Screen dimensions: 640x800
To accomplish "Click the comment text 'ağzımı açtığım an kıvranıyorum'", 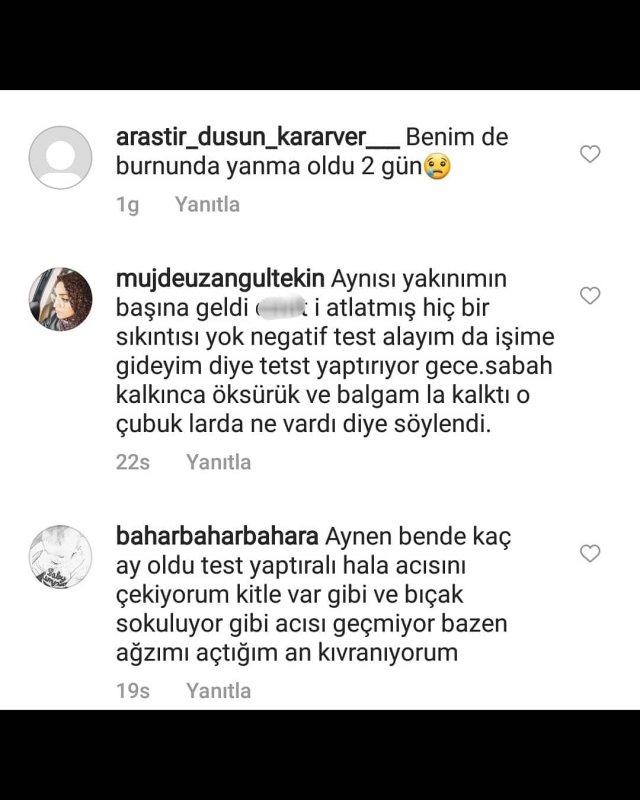I will (x=287, y=654).
